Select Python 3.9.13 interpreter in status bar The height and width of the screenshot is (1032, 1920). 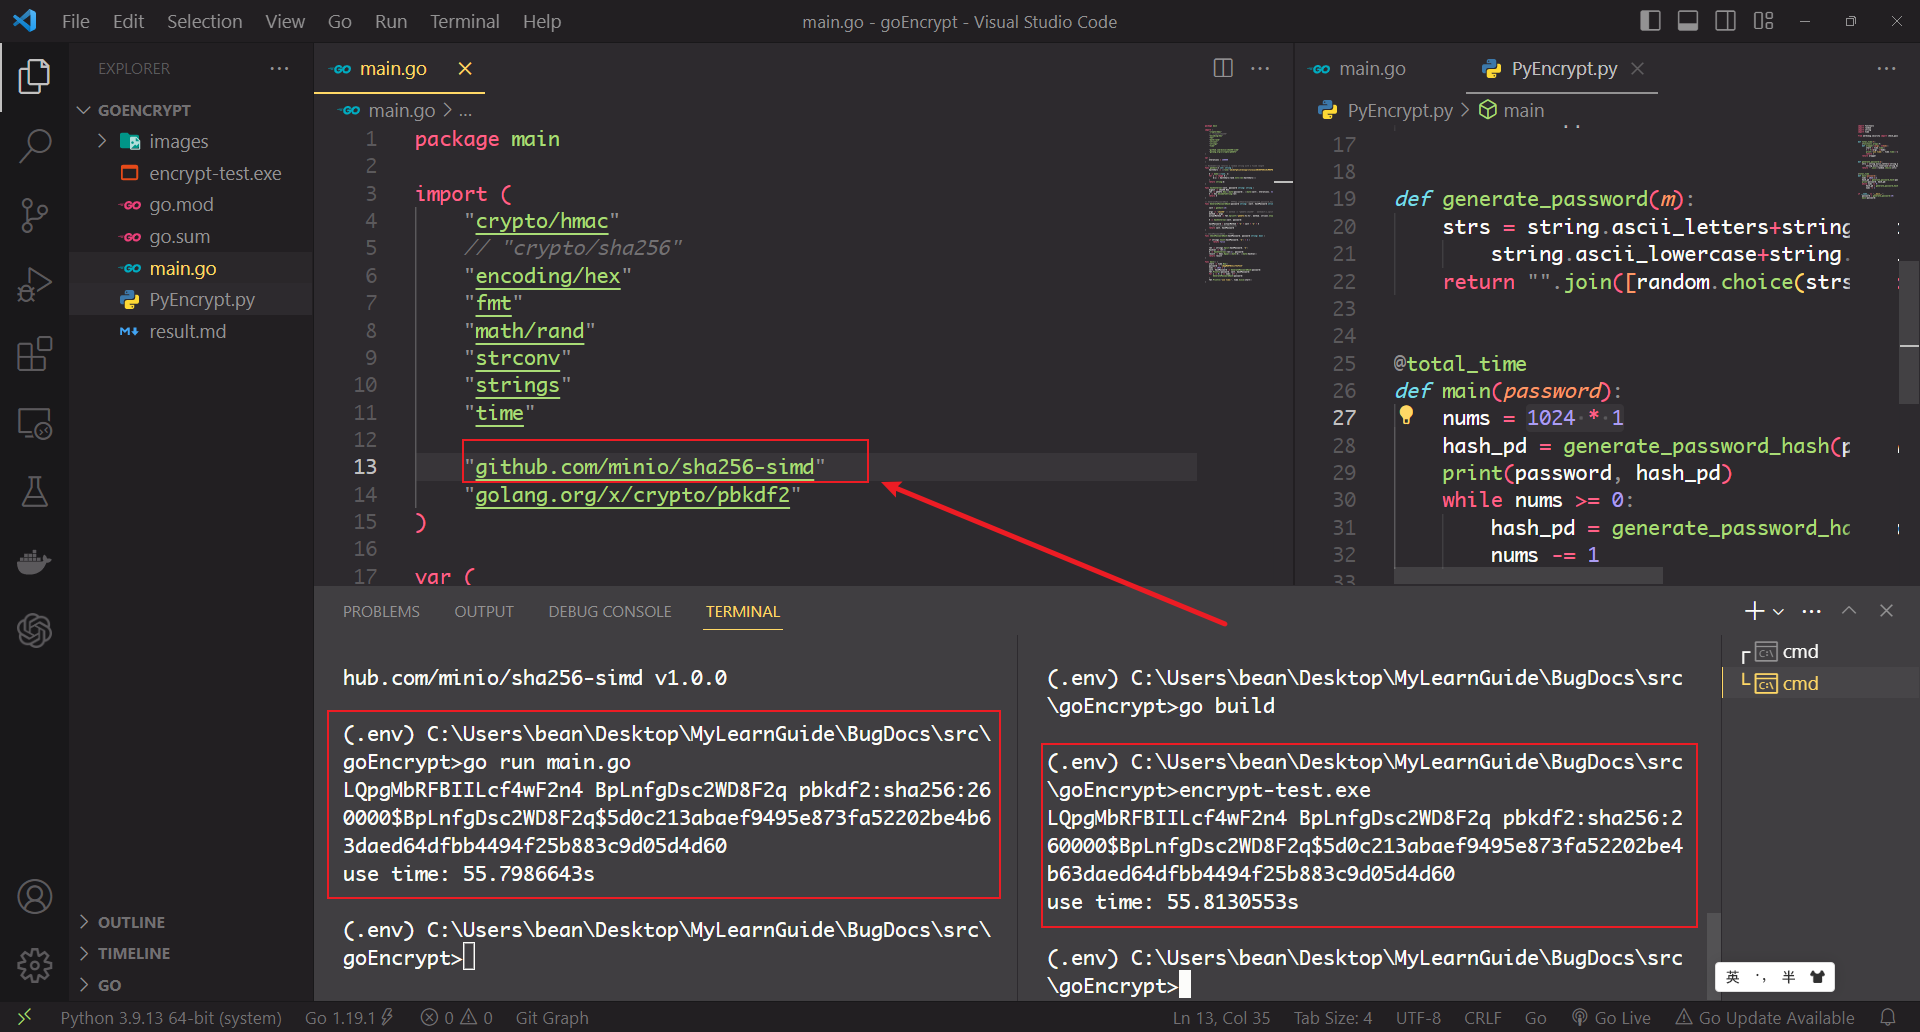point(171,1017)
